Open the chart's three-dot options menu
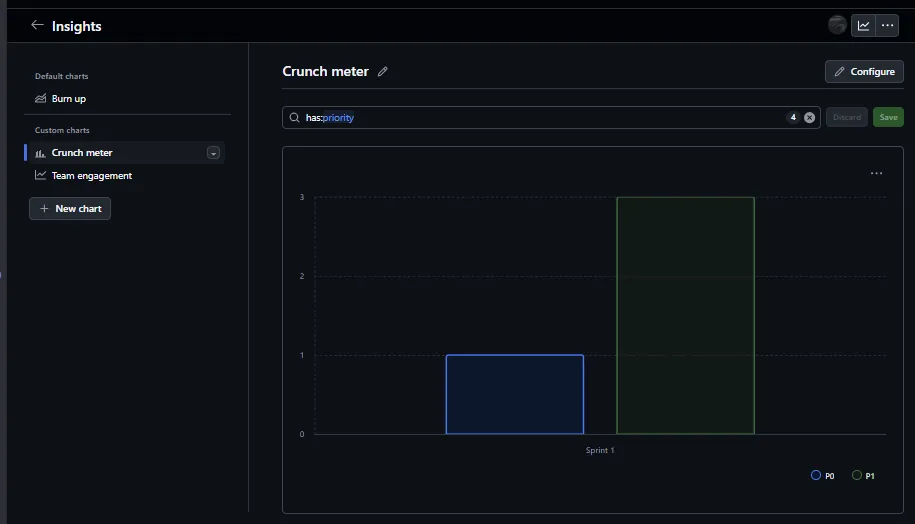Viewport: 915px width, 524px height. point(876,174)
